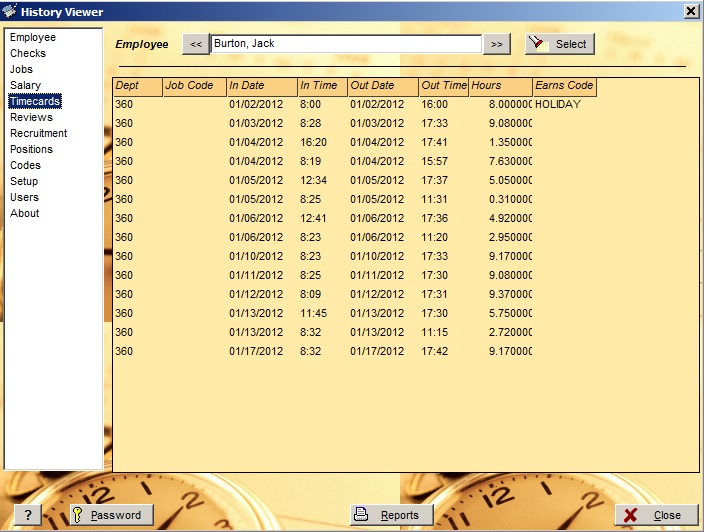Click the printer icon on Reports button
Image resolution: width=704 pixels, height=532 pixels.
pyautogui.click(x=361, y=514)
